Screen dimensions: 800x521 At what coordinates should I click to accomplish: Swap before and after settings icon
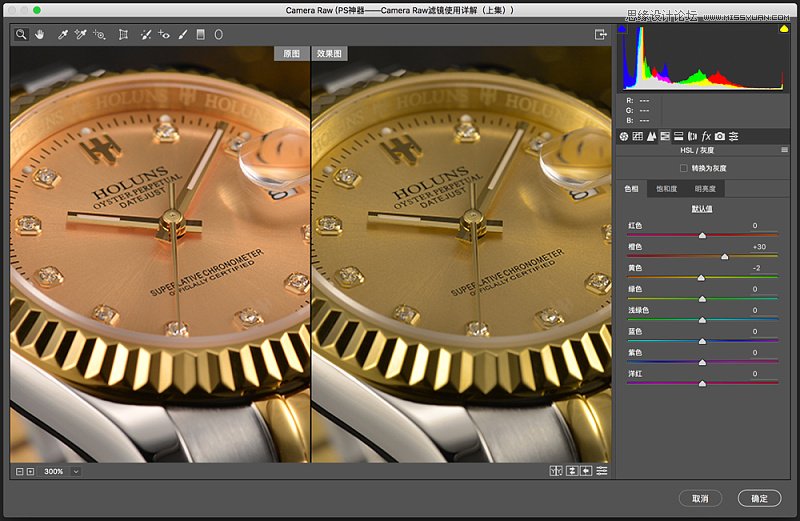click(x=572, y=471)
